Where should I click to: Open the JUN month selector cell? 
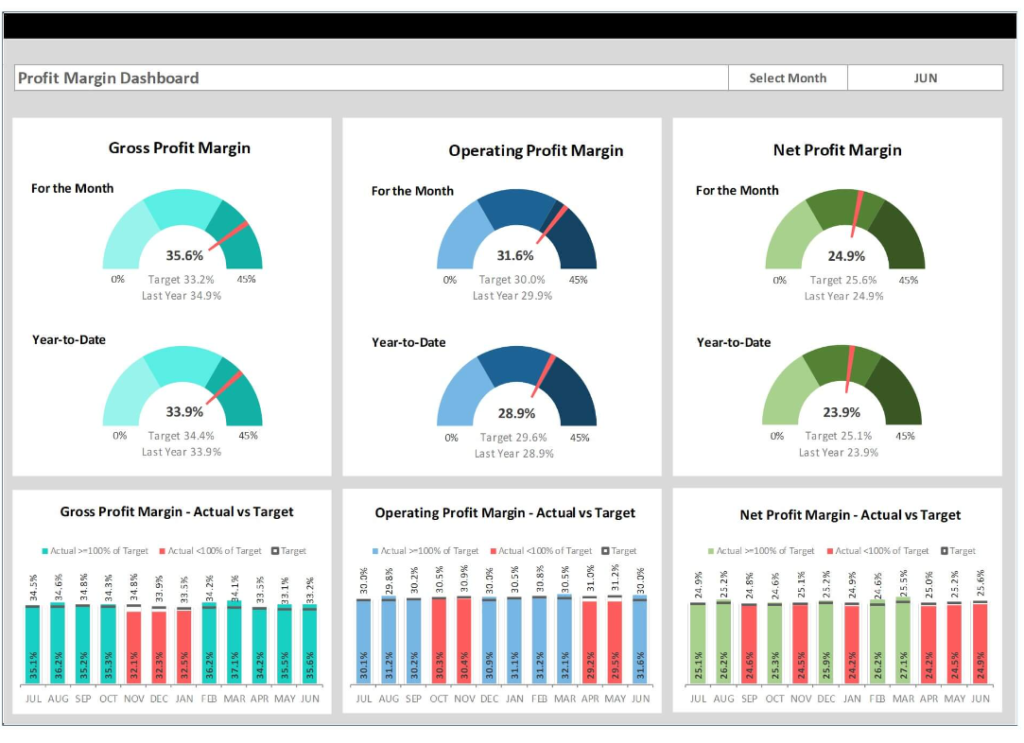(x=924, y=78)
